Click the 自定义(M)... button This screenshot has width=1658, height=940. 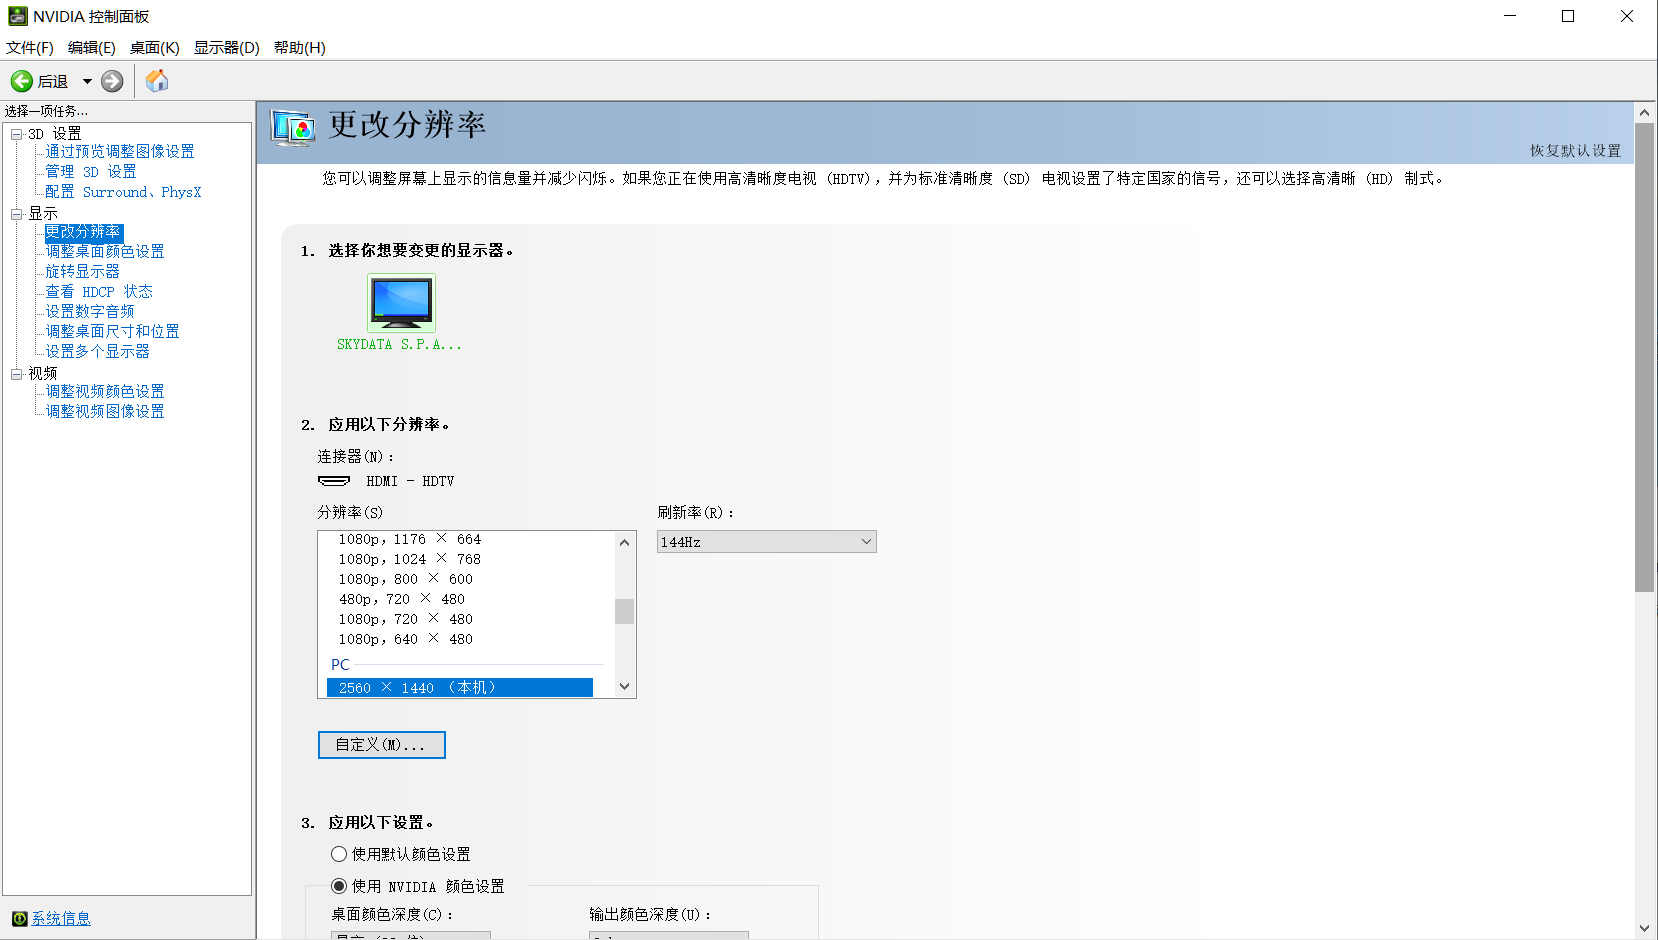click(x=382, y=745)
